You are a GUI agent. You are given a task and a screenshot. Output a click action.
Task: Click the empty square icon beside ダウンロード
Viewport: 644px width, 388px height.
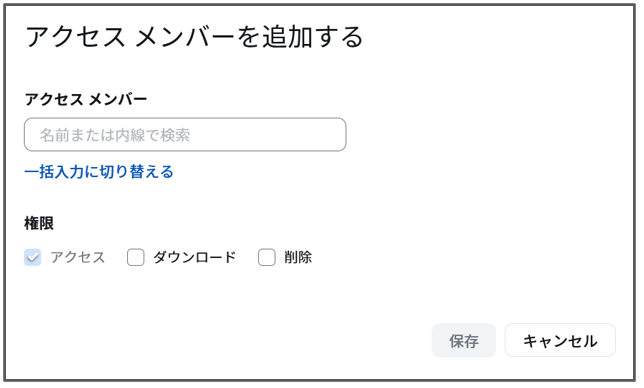136,257
